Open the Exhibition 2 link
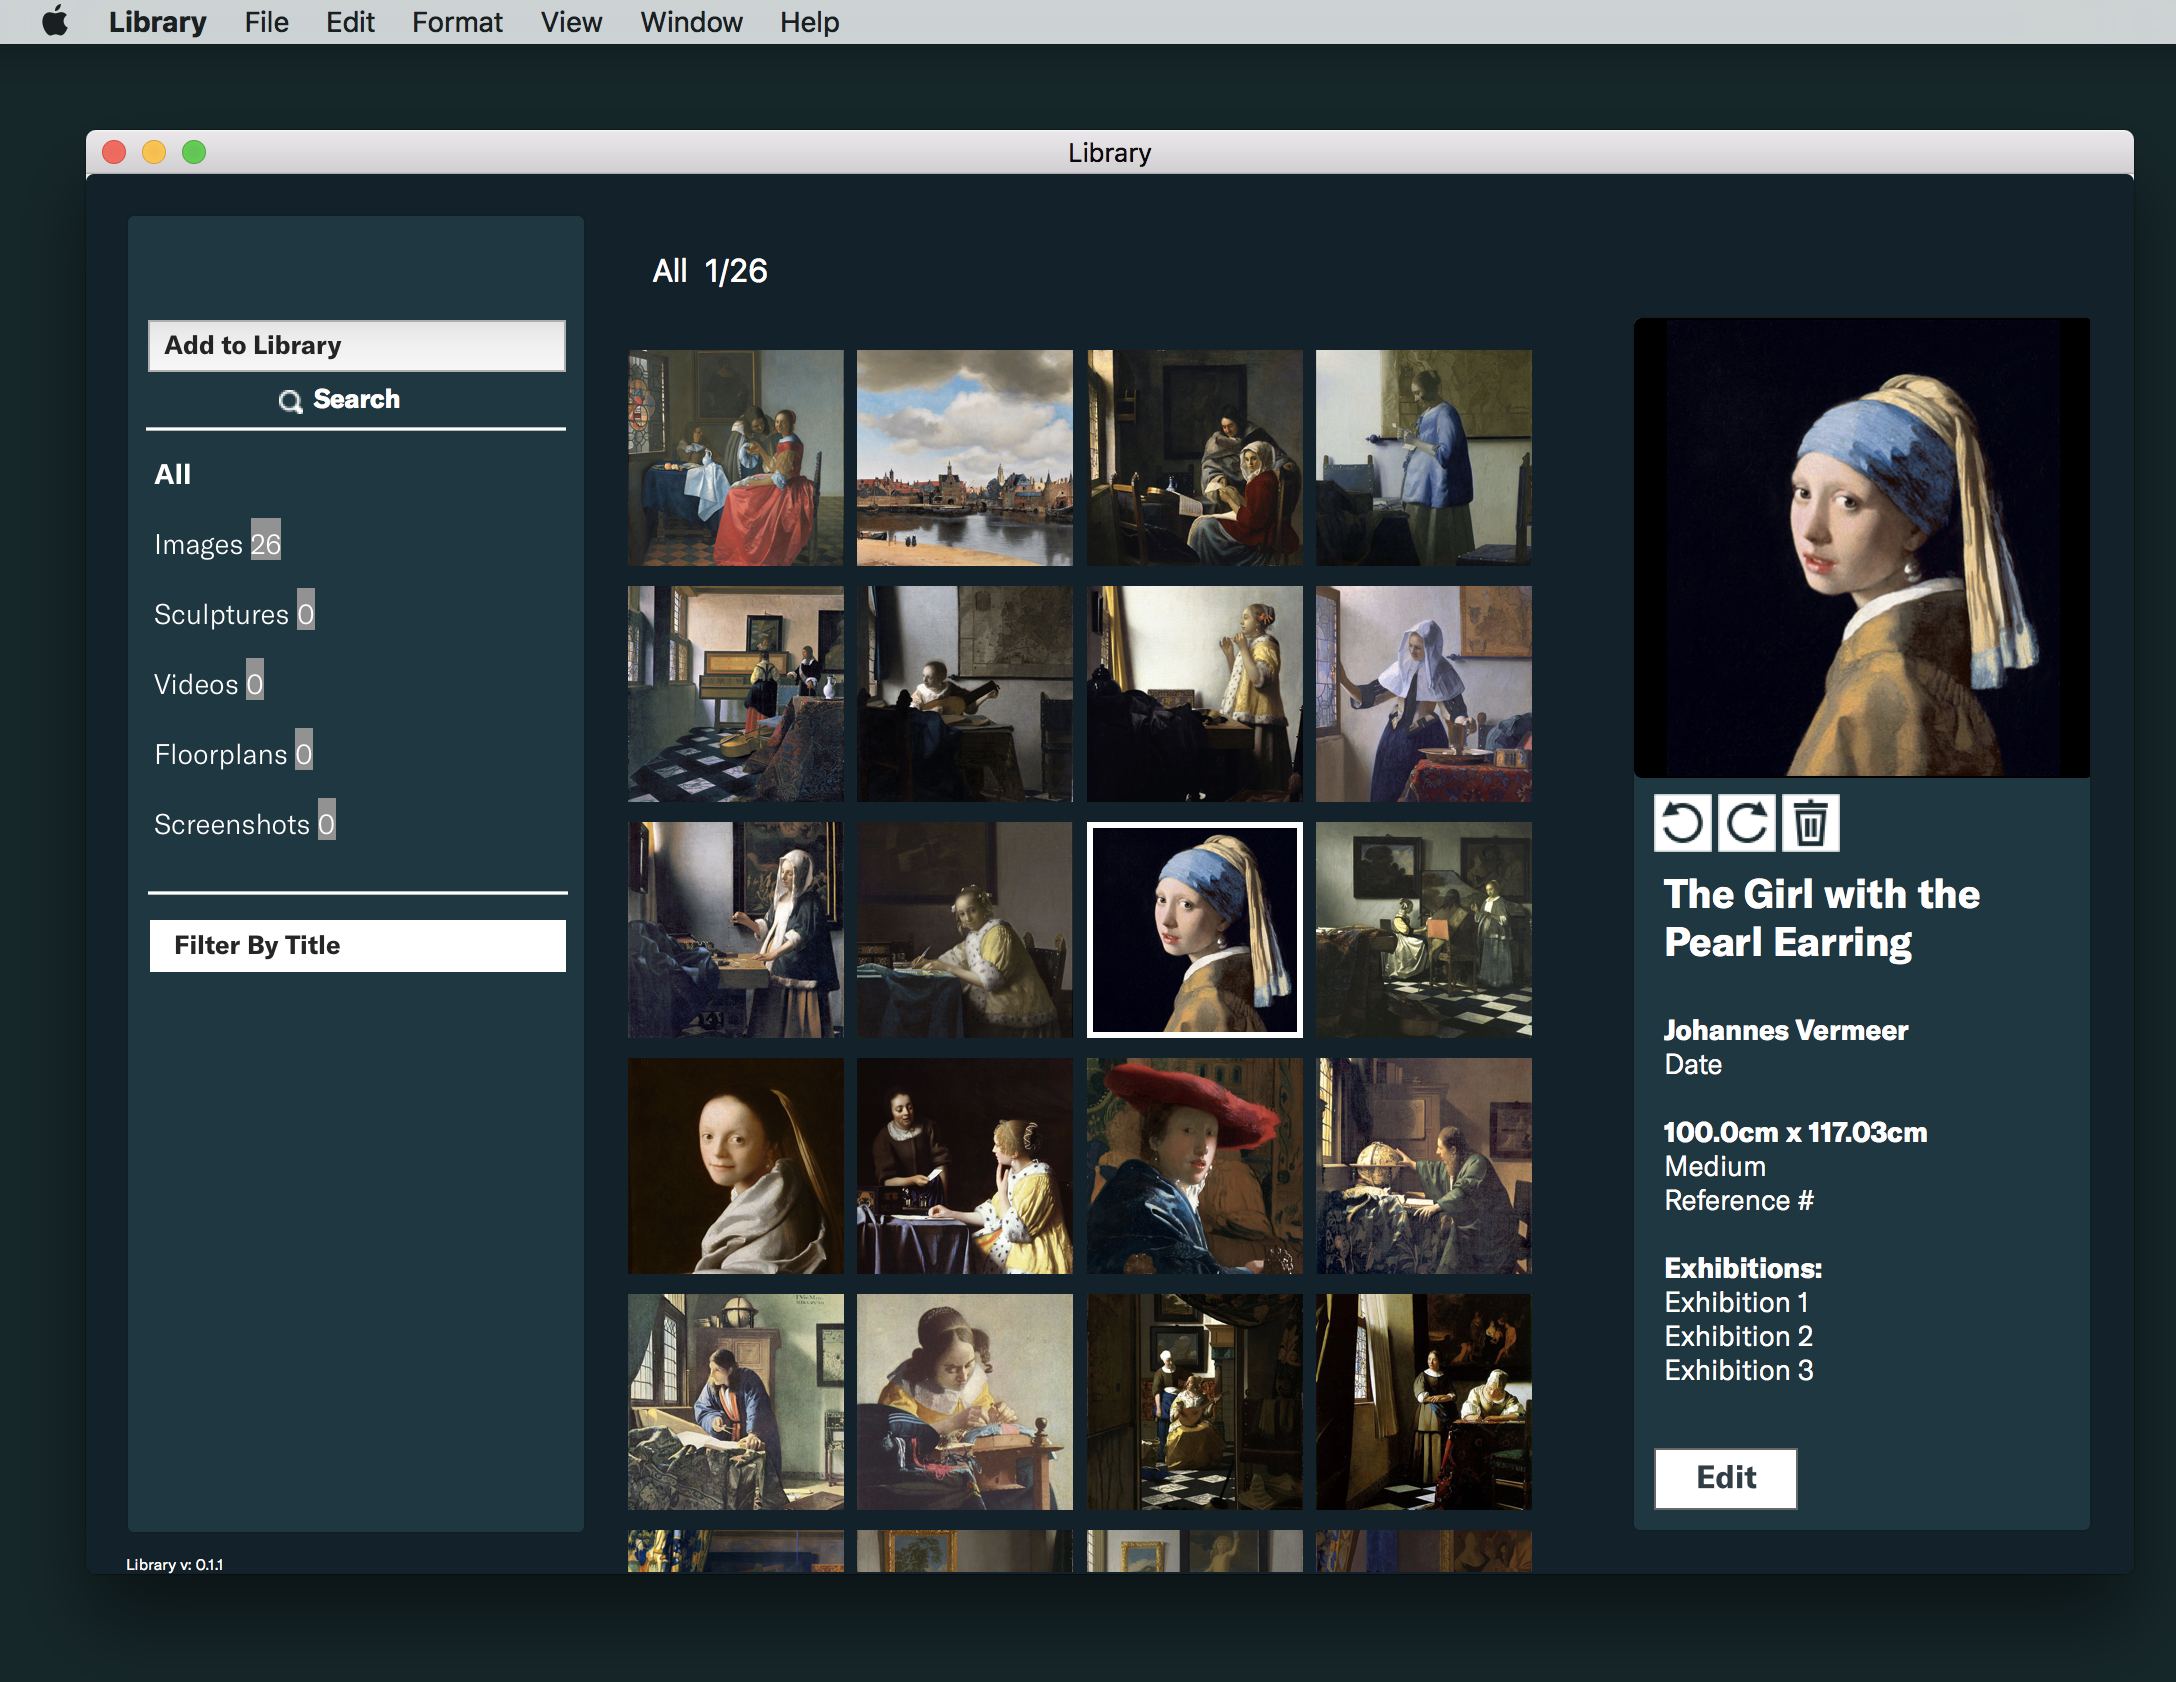Image resolution: width=2176 pixels, height=1682 pixels. [1738, 1336]
